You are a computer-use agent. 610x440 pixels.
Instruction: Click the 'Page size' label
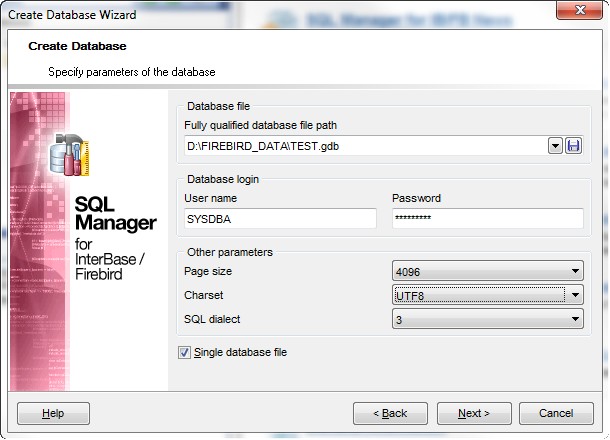(208, 271)
